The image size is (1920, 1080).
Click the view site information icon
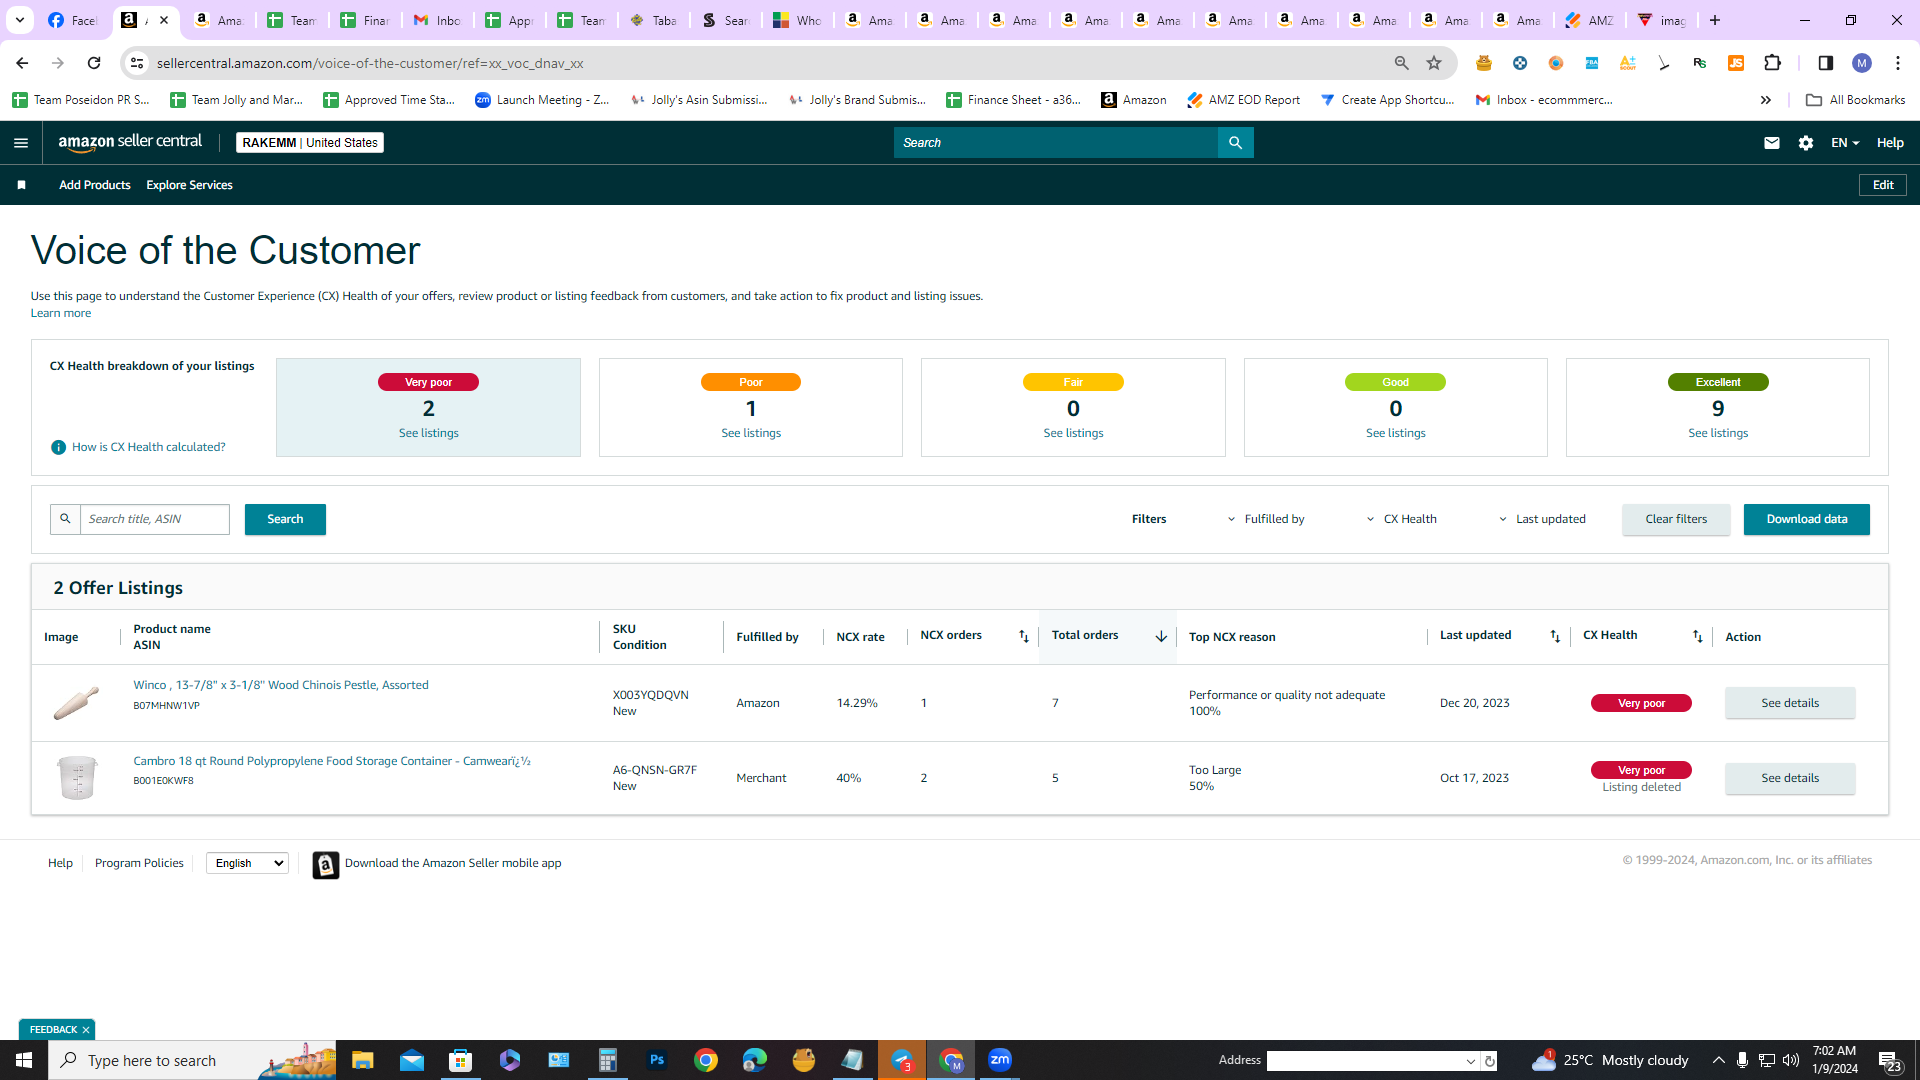pyautogui.click(x=137, y=63)
